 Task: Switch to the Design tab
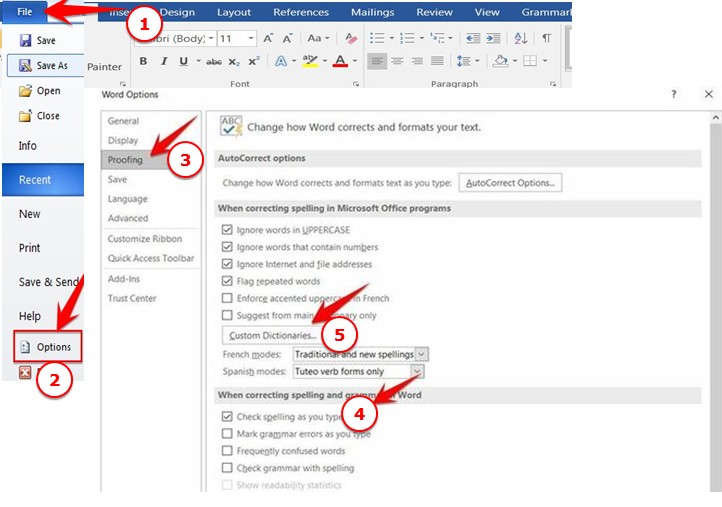[x=177, y=12]
